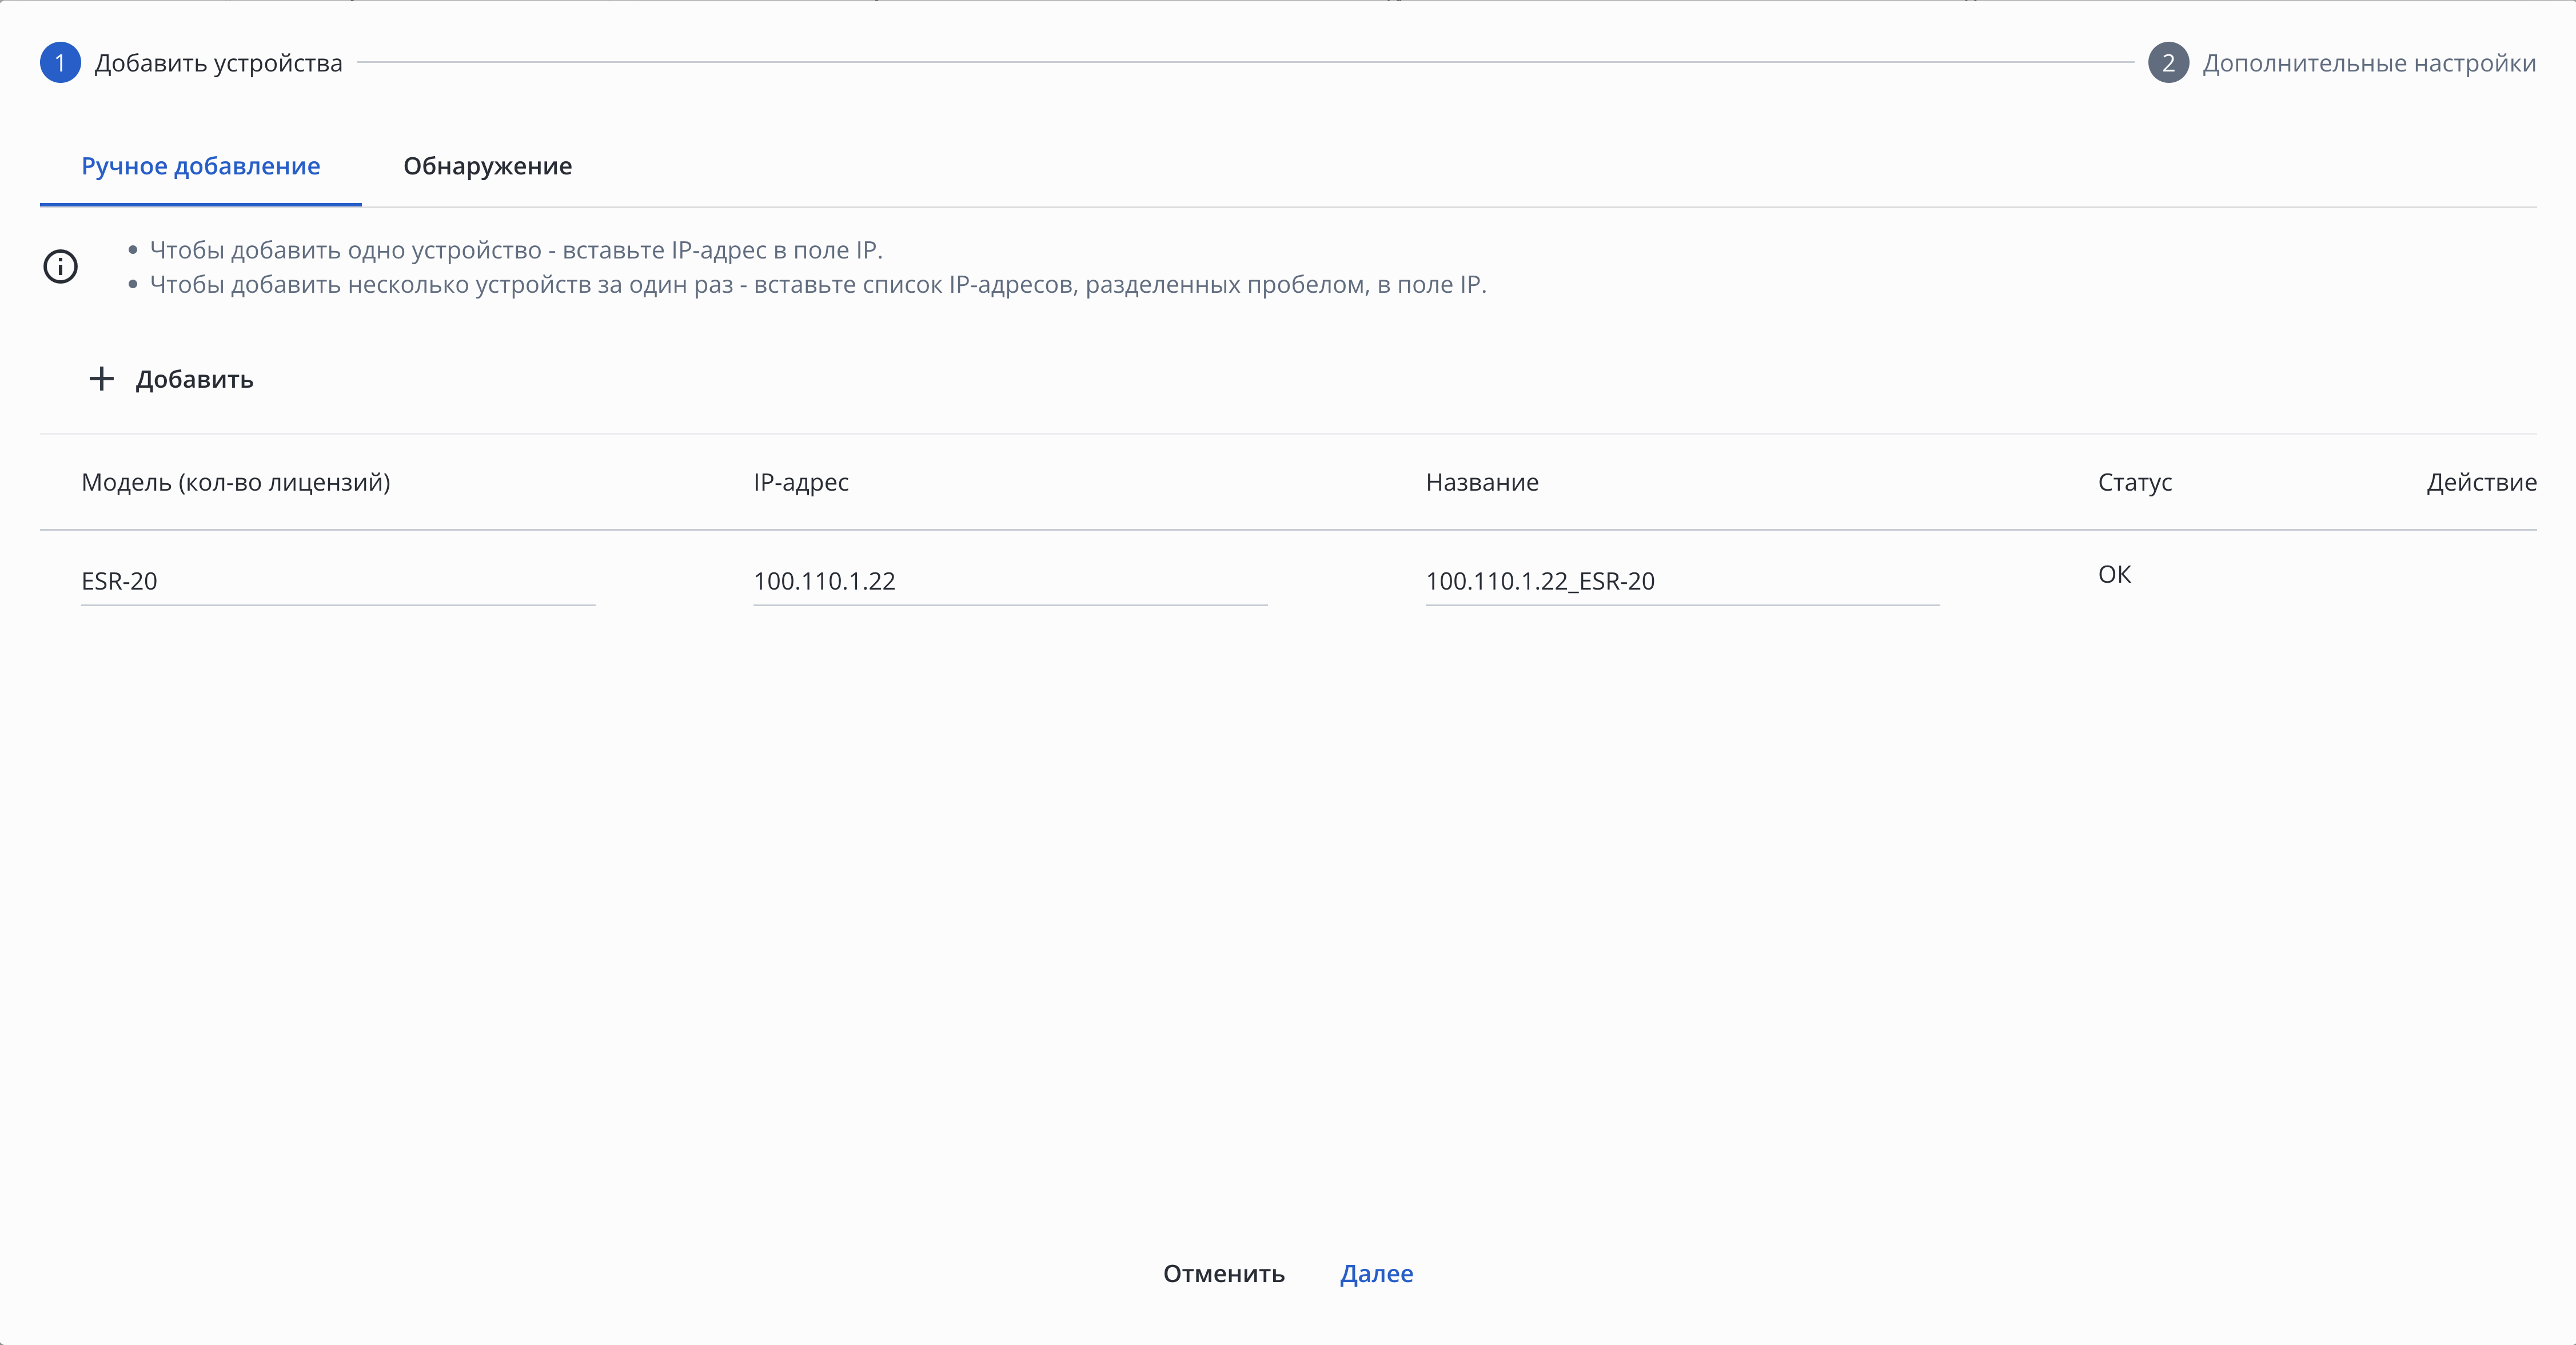Click the Название column header
This screenshot has height=1345, width=2576.
[x=1481, y=482]
